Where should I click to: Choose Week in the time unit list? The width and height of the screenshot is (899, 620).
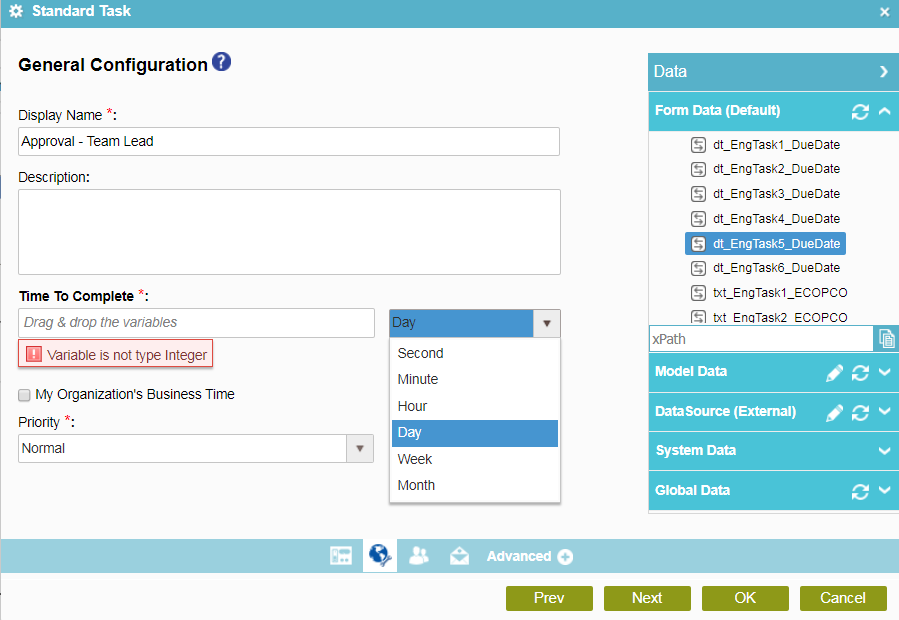[x=415, y=459]
